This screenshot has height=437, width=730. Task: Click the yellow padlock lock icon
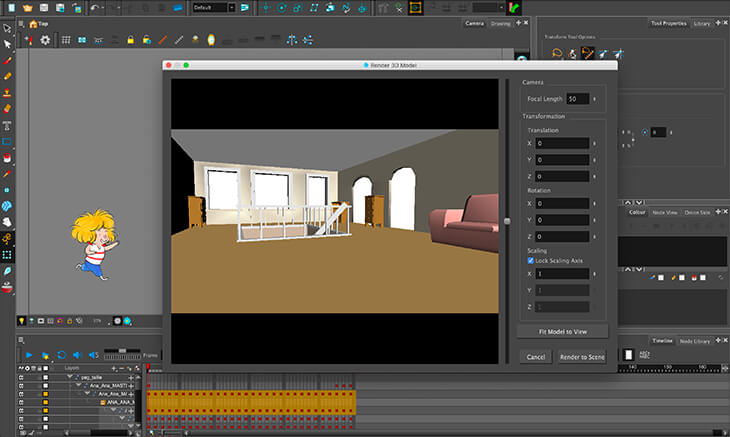point(130,40)
